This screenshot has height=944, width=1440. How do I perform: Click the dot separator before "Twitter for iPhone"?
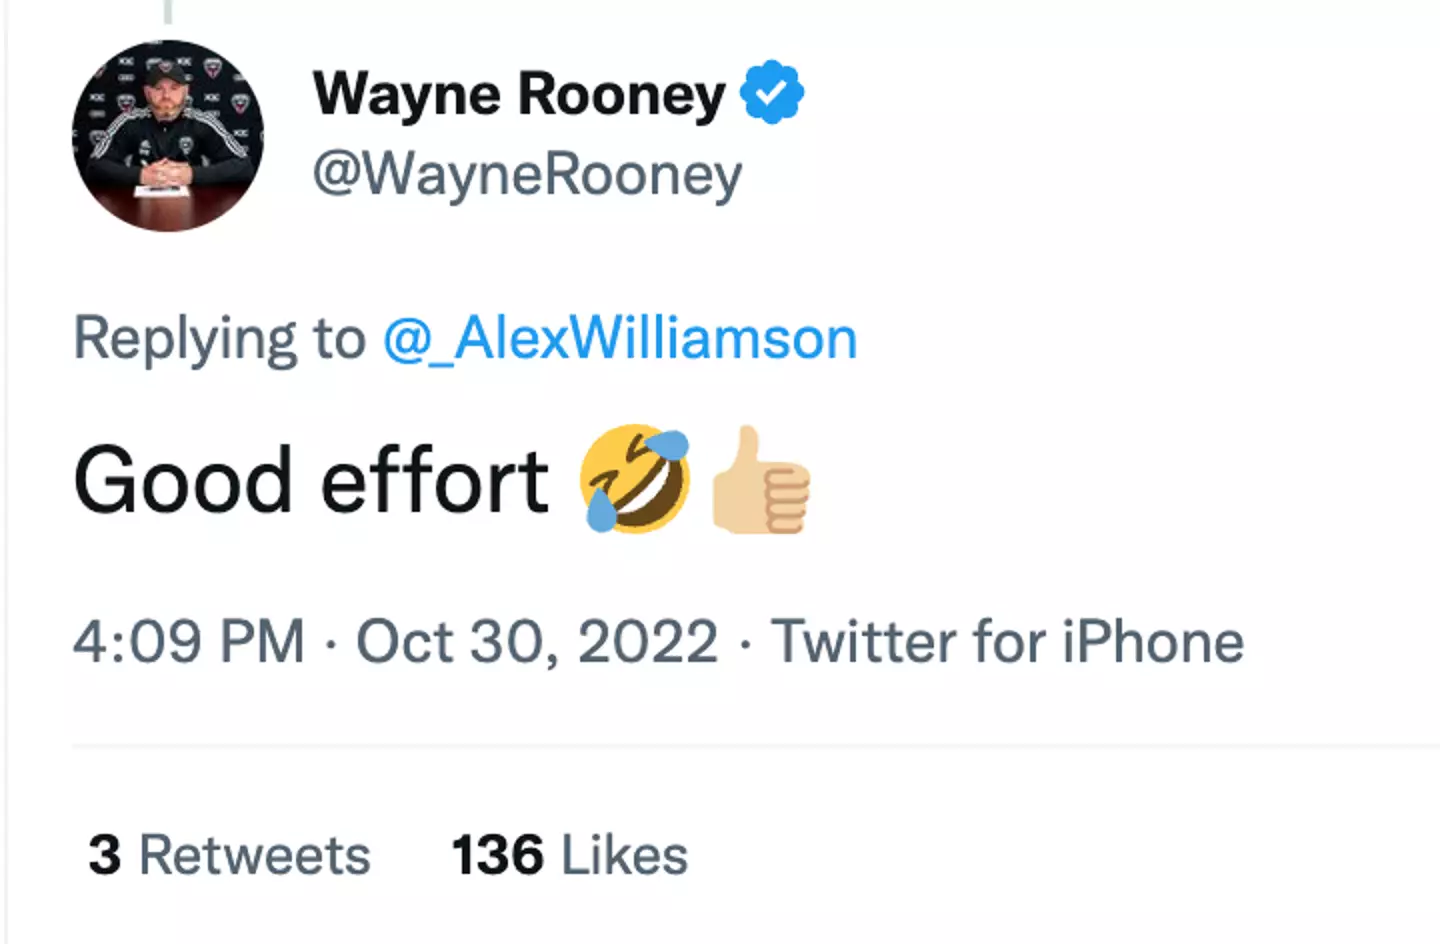tap(744, 643)
